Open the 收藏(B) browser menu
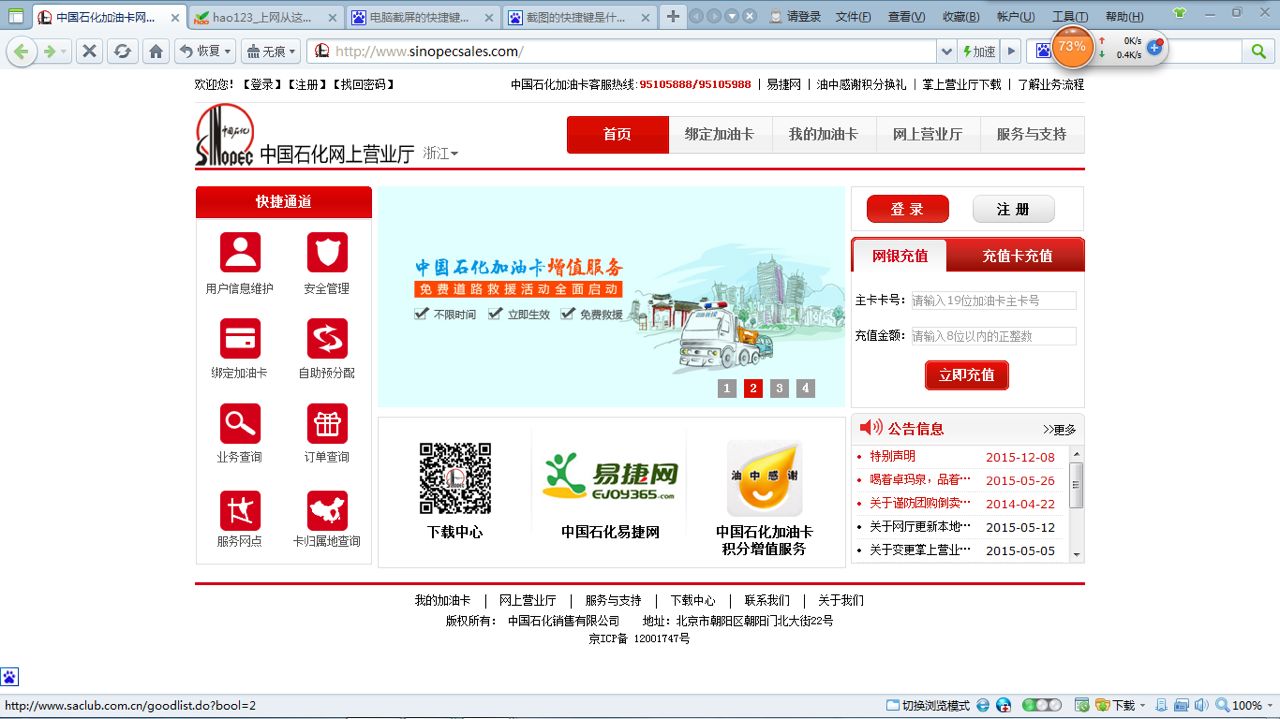This screenshot has height=719, width=1280. 961,16
